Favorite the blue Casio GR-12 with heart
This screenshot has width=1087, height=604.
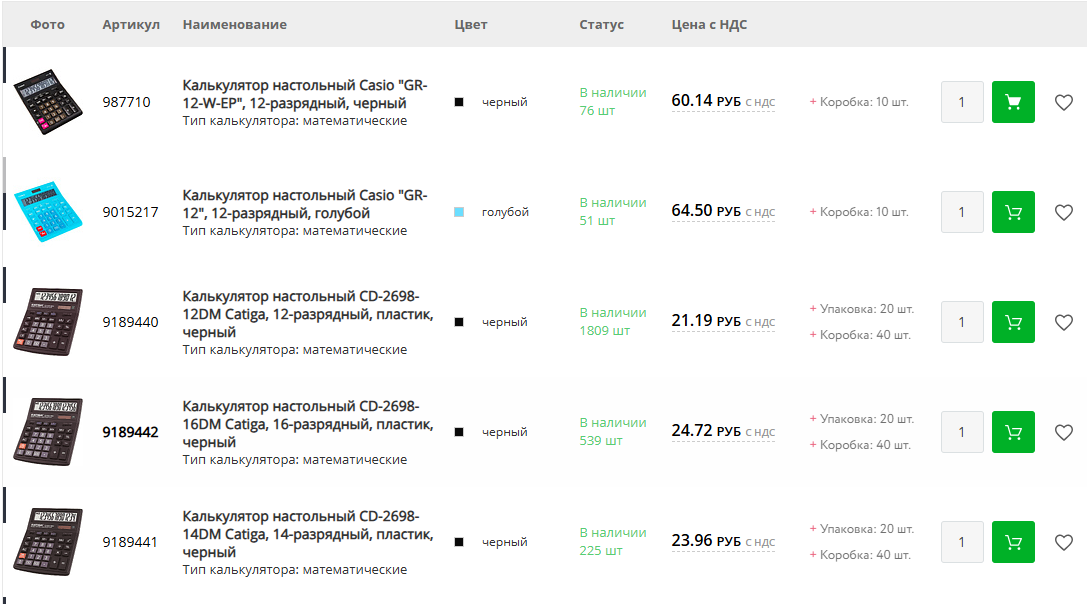pos(1064,212)
